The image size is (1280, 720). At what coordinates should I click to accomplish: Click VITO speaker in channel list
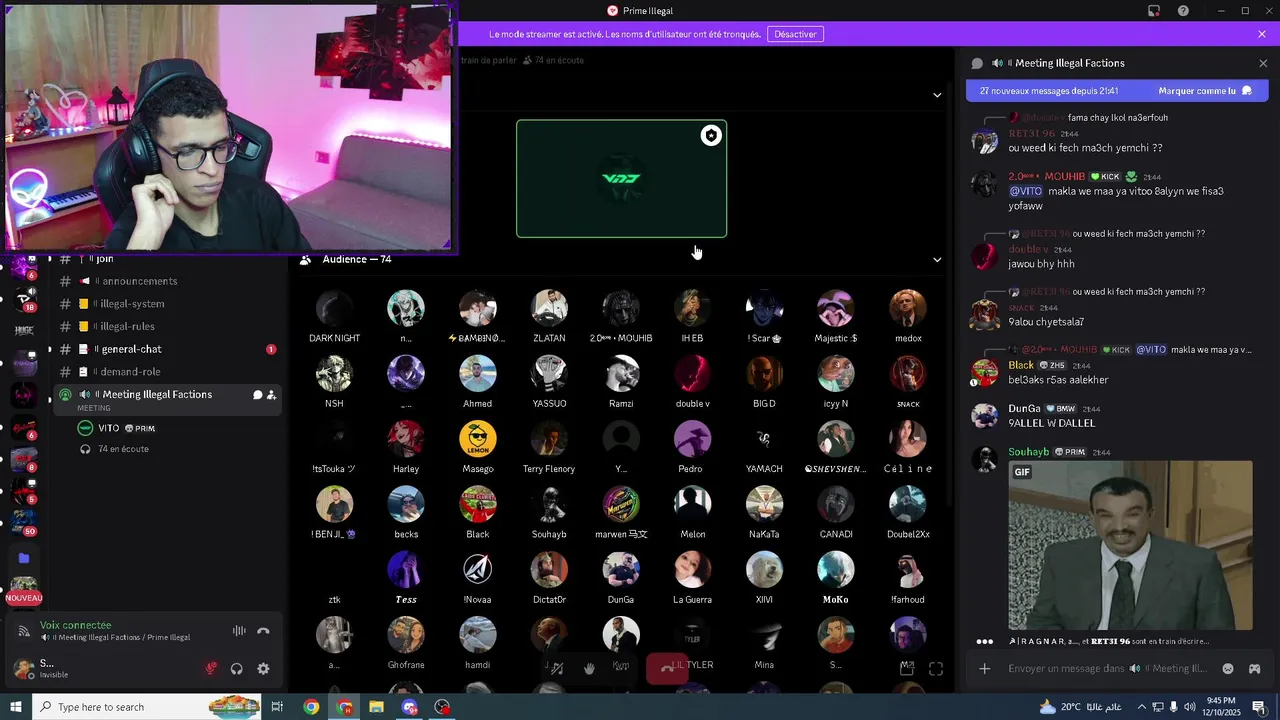click(x=116, y=428)
